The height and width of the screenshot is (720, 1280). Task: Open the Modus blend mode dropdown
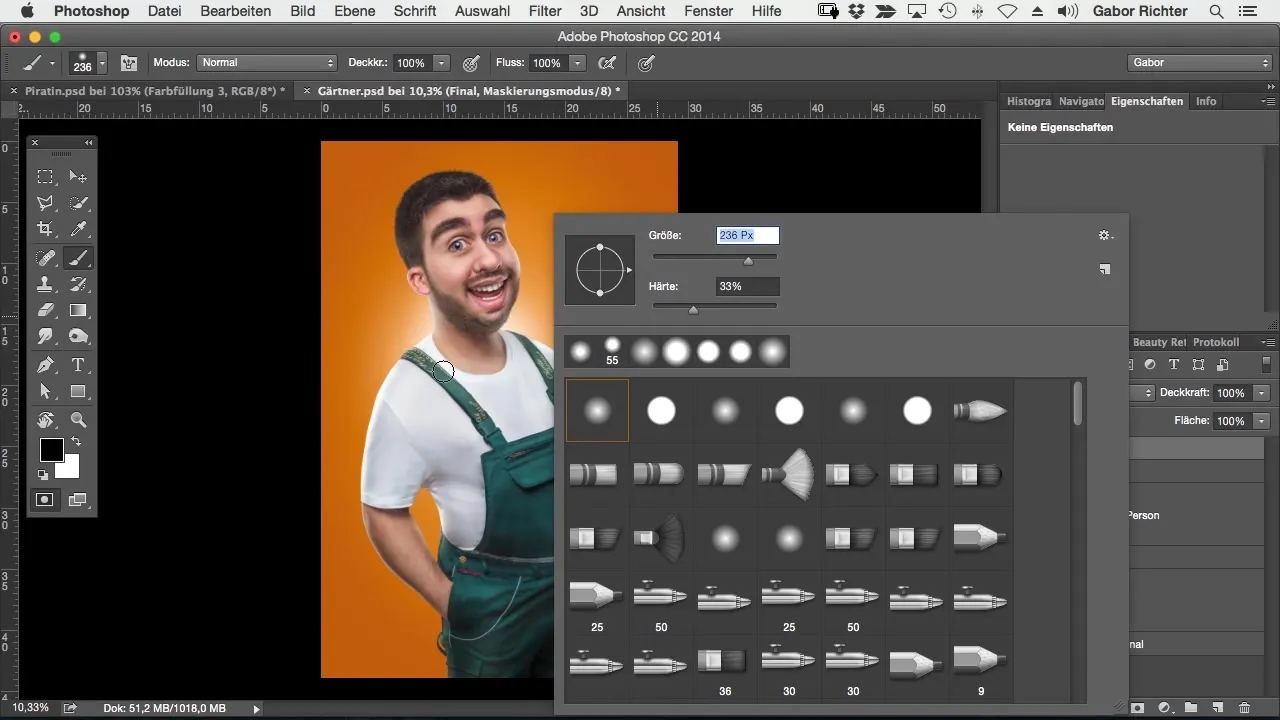[267, 63]
